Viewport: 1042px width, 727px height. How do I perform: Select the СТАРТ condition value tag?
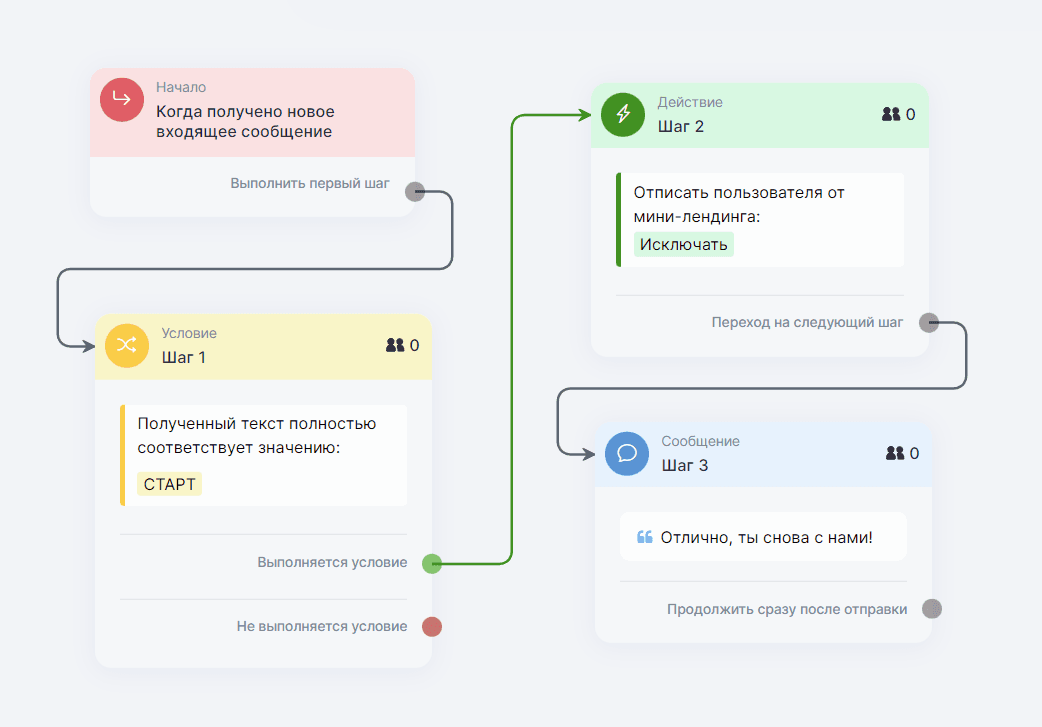pyautogui.click(x=170, y=484)
